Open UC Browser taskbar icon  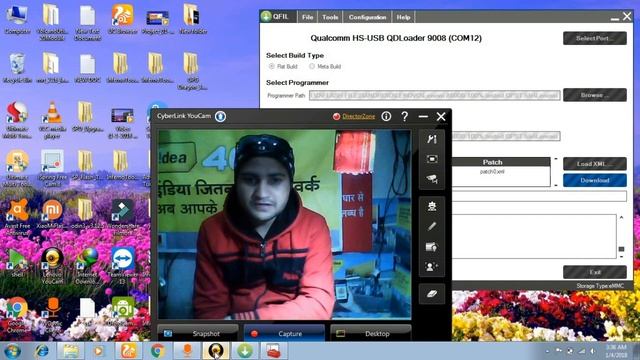tap(128, 351)
